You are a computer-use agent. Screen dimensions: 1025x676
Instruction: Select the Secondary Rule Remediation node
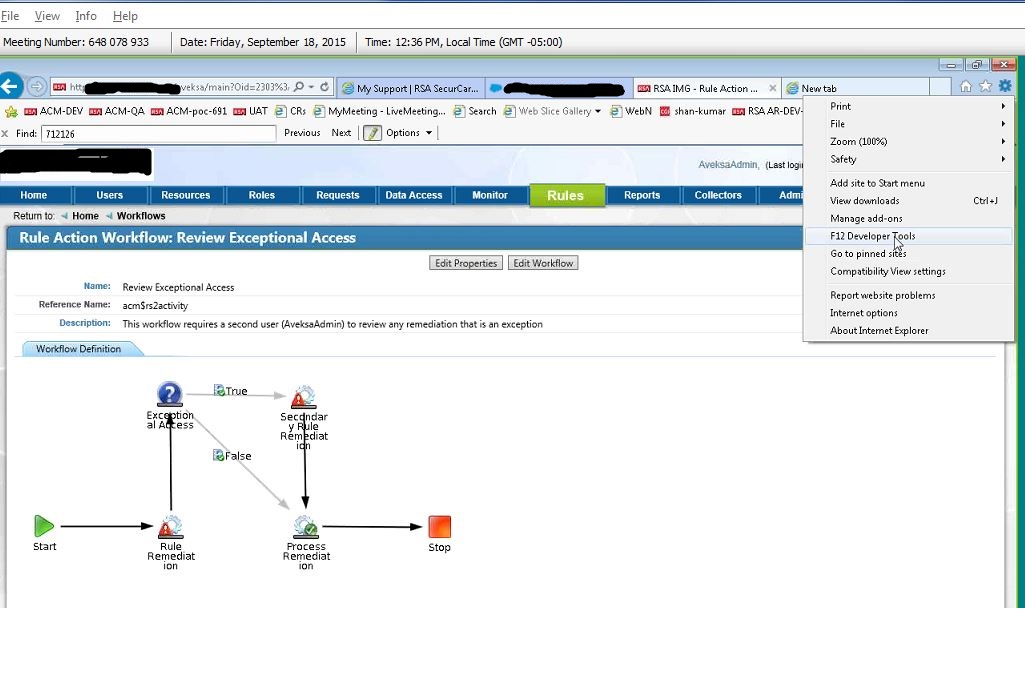click(x=303, y=398)
